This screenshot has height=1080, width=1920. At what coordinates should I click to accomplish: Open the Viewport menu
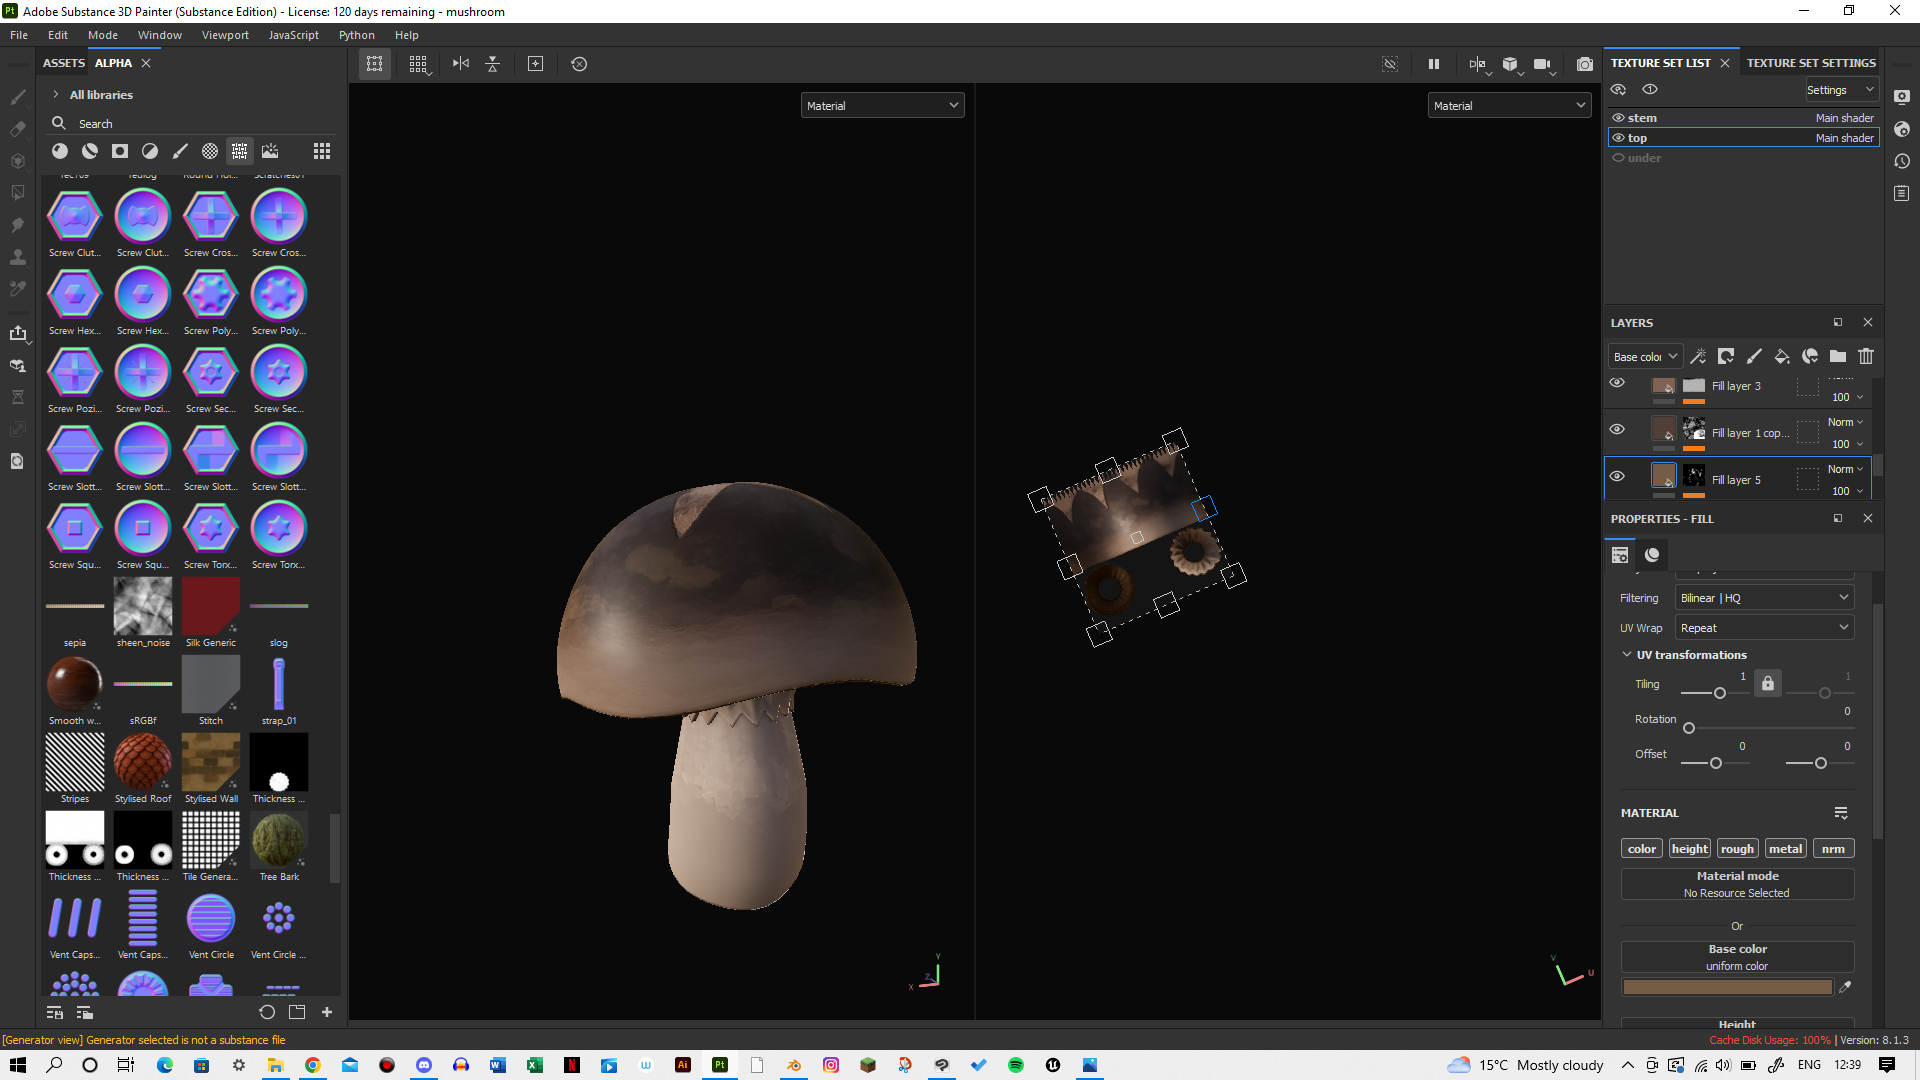pos(225,35)
